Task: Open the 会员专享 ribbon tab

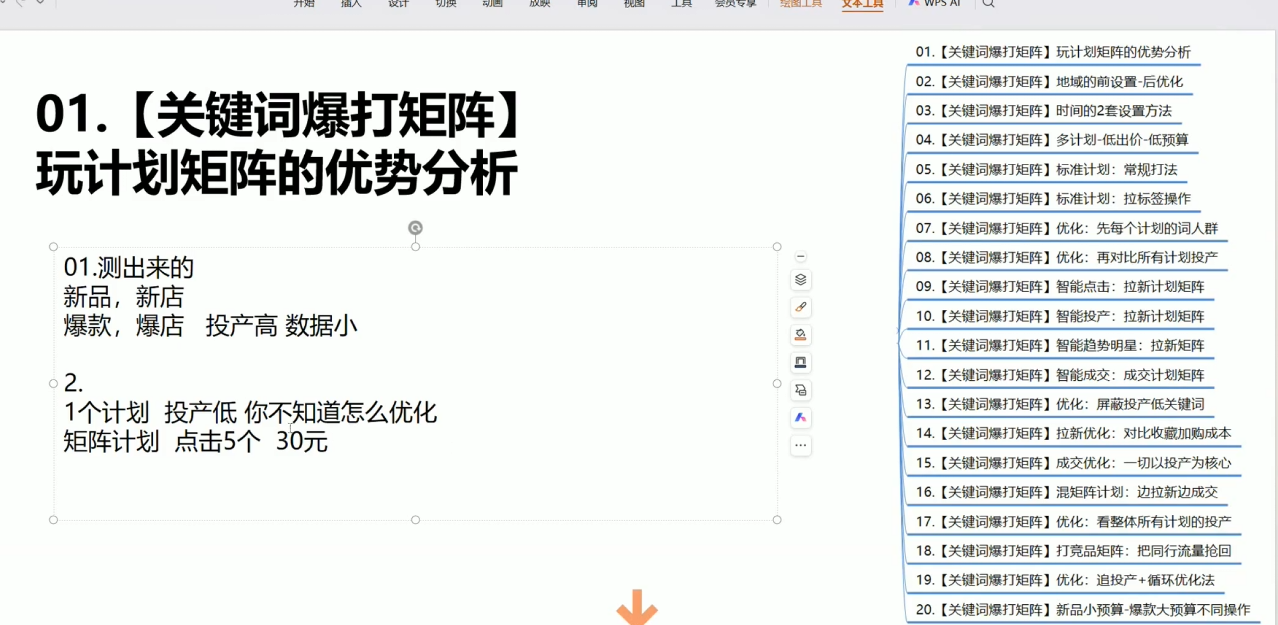Action: point(735,4)
